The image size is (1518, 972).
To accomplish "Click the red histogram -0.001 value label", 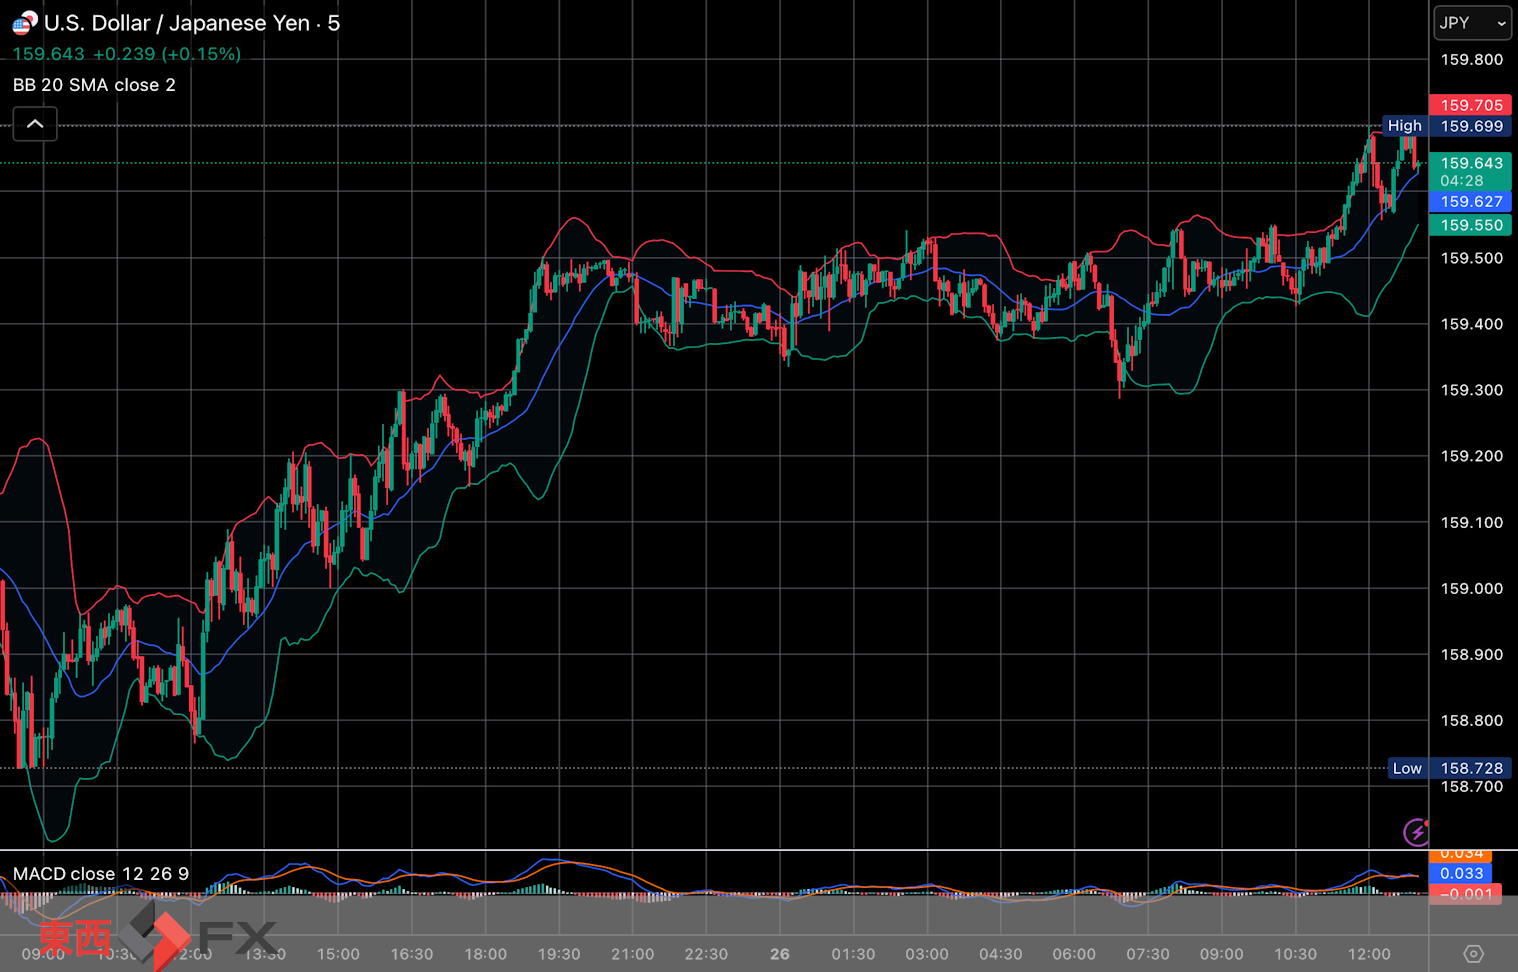I will [1465, 894].
